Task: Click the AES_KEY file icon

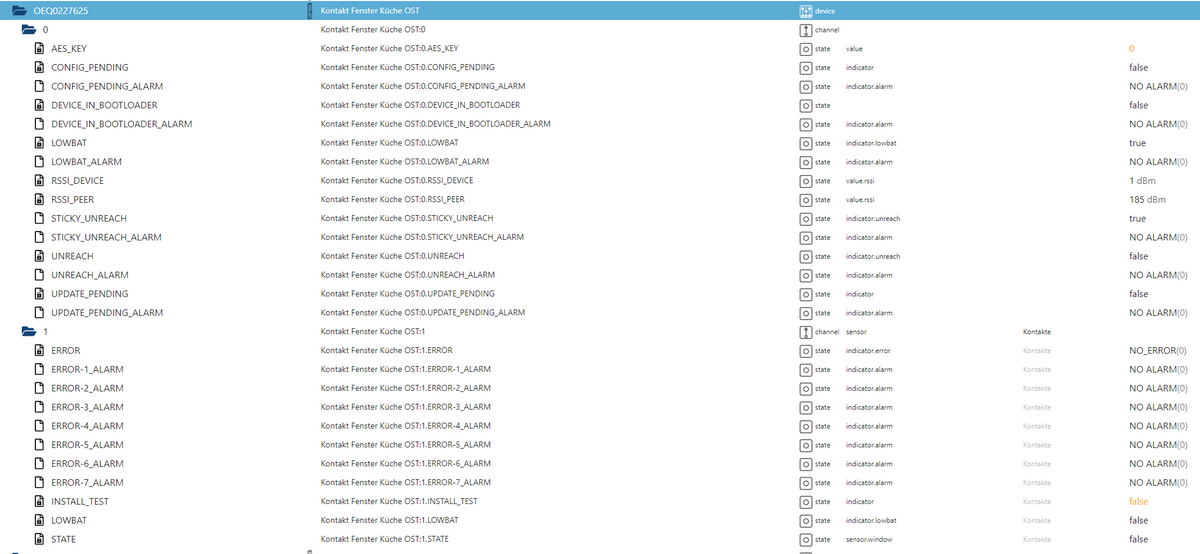Action: tap(40, 48)
